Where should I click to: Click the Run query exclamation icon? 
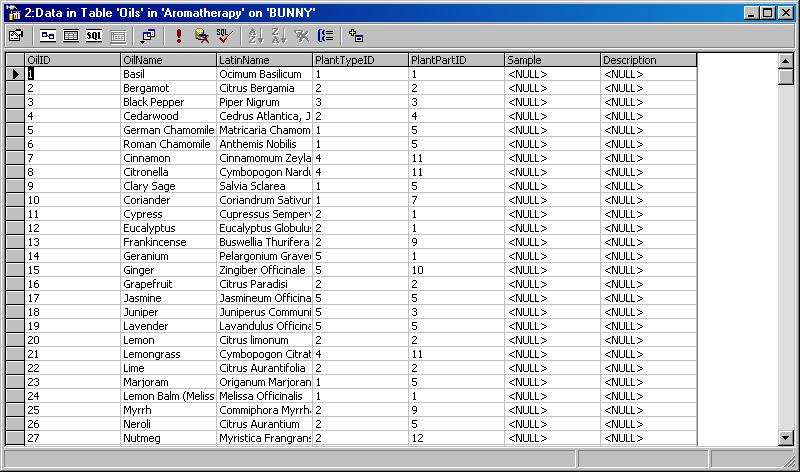click(x=178, y=35)
